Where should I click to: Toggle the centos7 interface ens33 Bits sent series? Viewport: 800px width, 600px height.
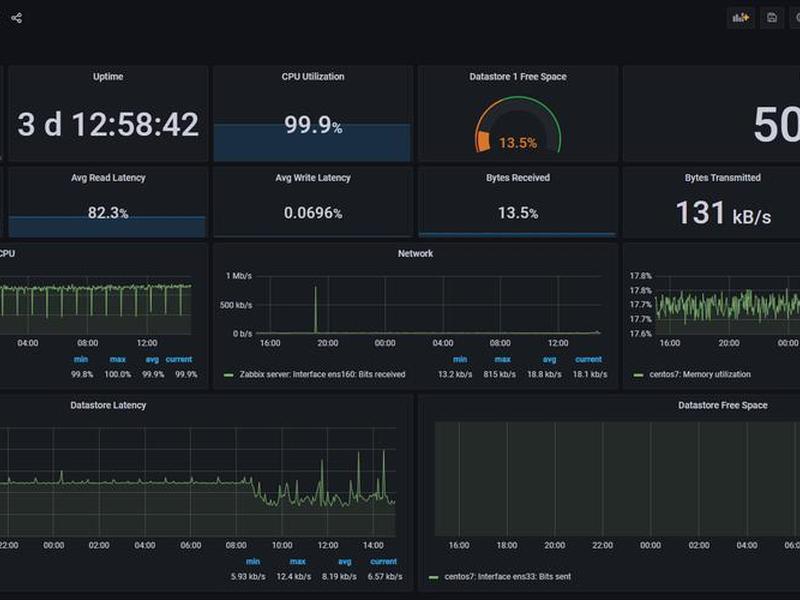[508, 577]
